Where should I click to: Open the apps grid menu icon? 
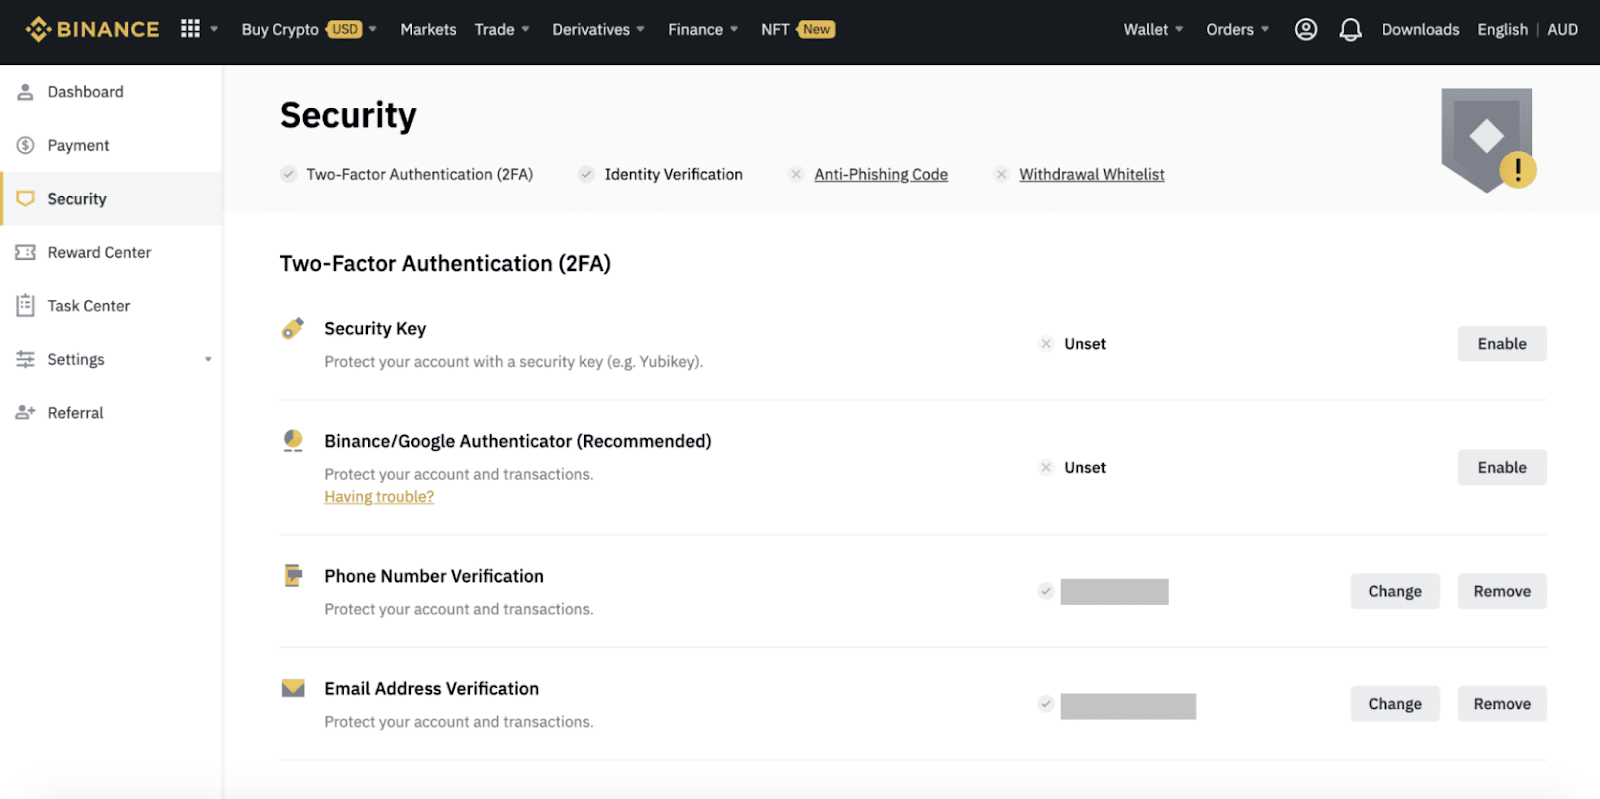[190, 29]
